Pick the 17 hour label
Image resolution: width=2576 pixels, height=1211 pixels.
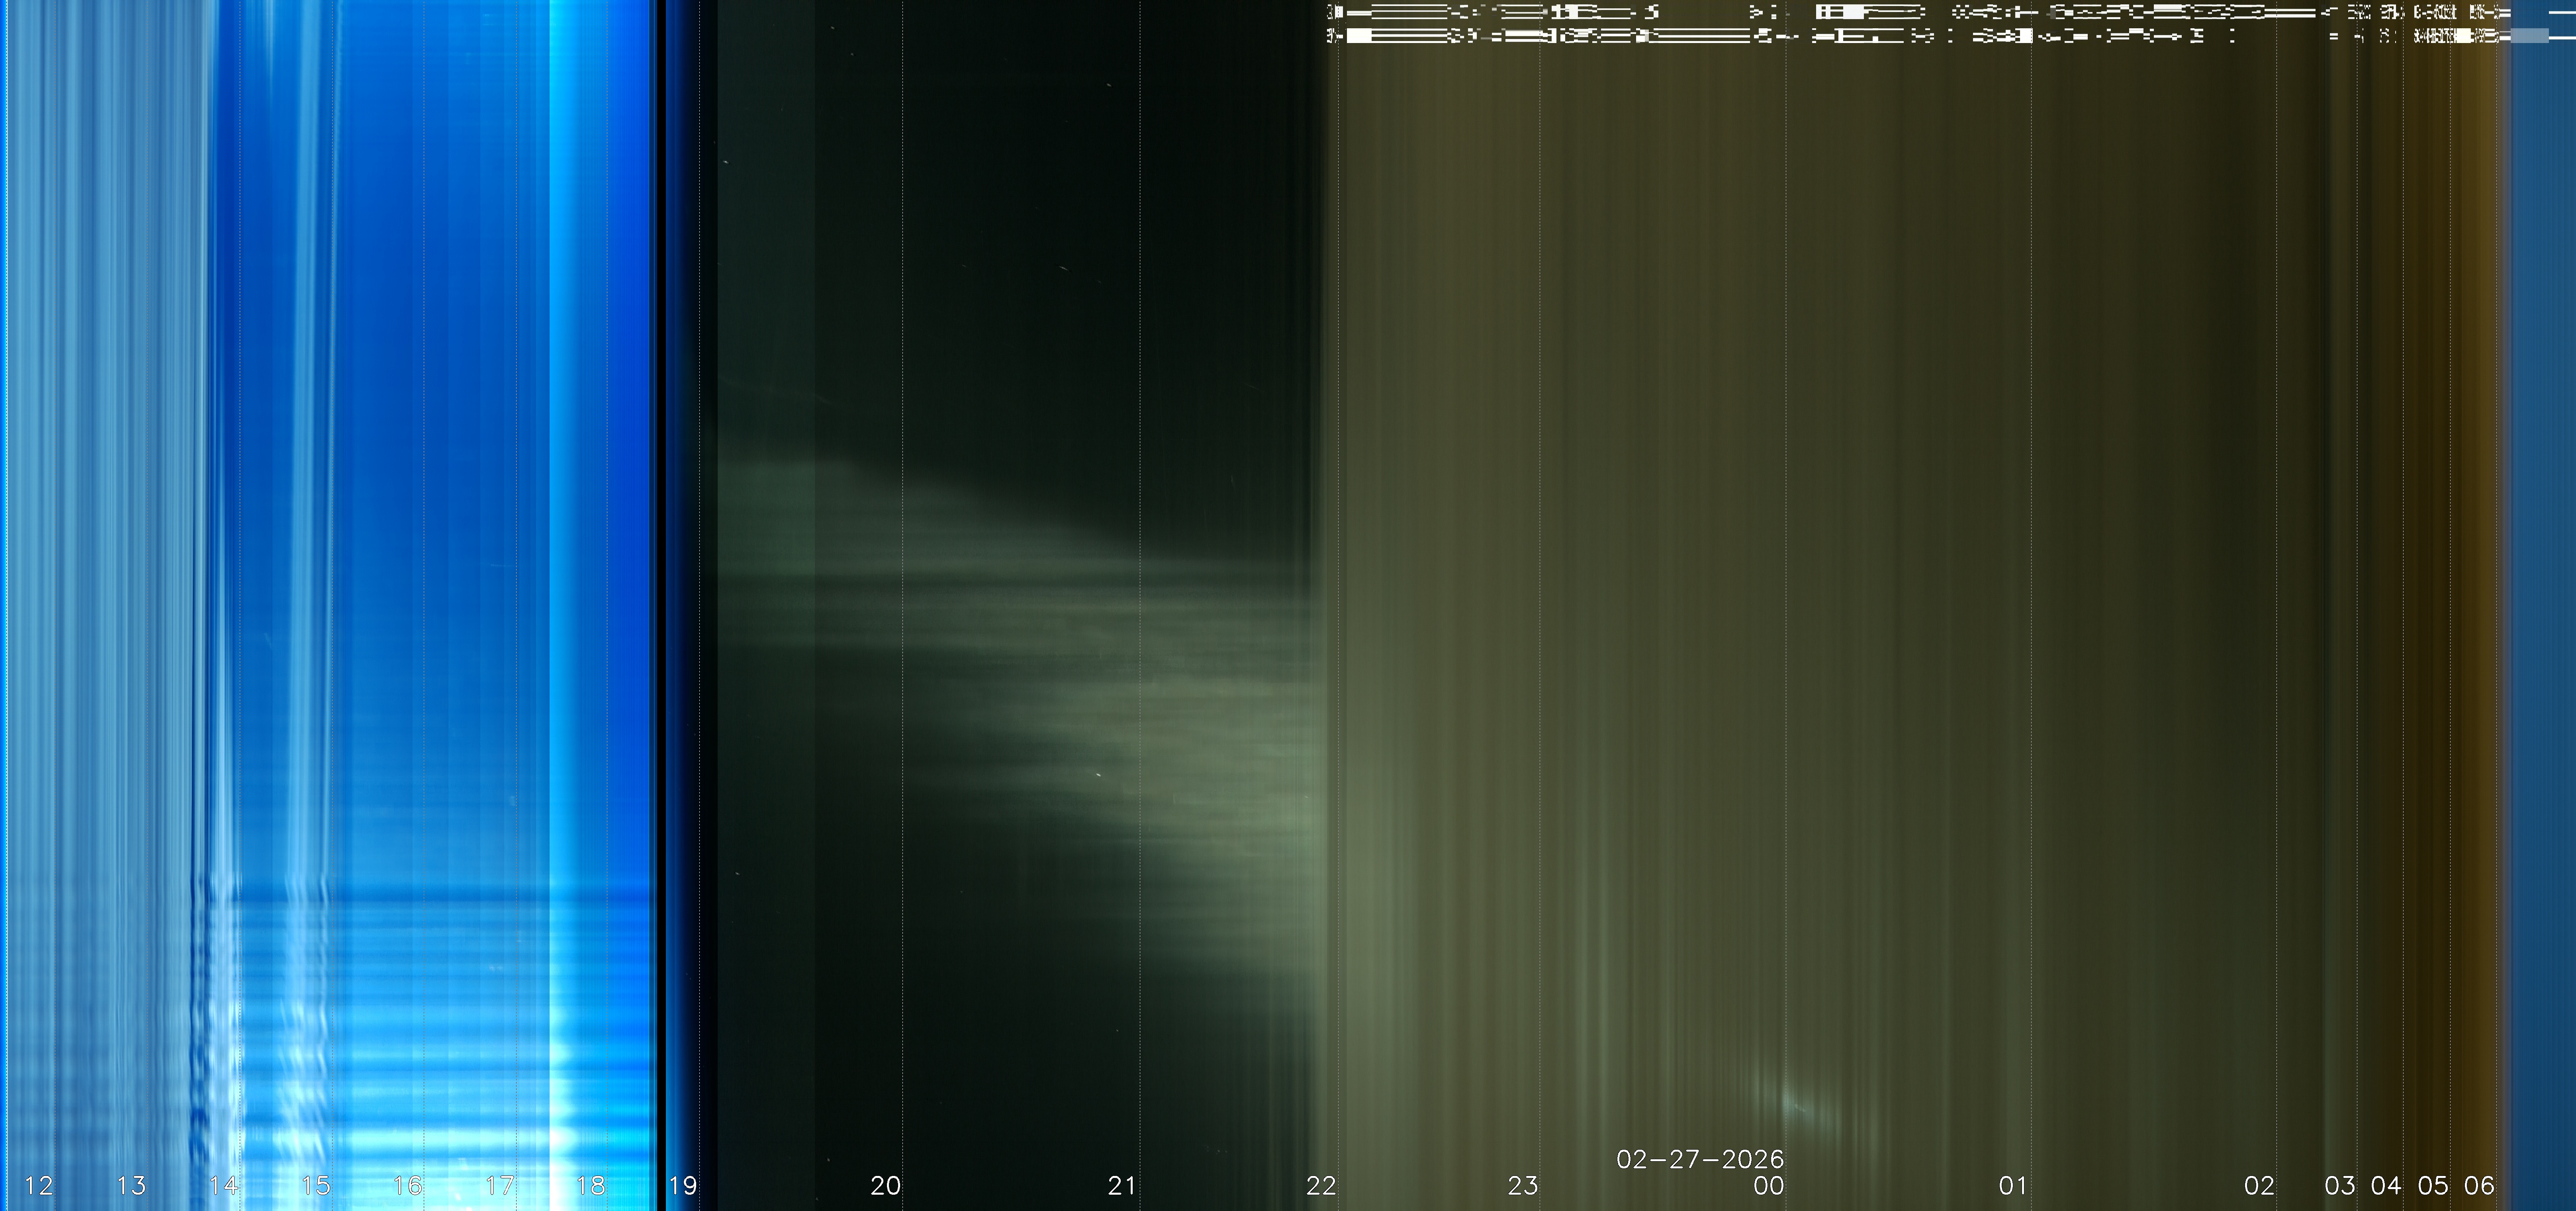[x=500, y=1186]
